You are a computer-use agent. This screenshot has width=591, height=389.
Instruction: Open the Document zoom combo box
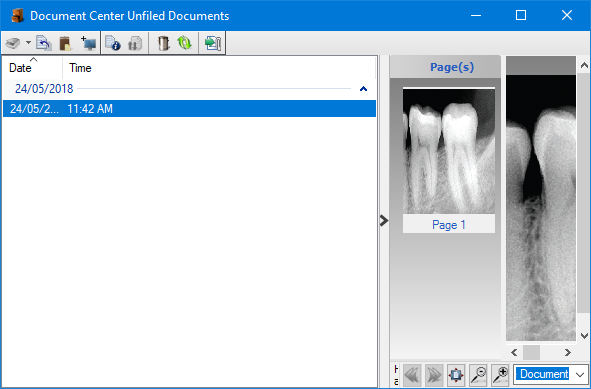point(551,374)
